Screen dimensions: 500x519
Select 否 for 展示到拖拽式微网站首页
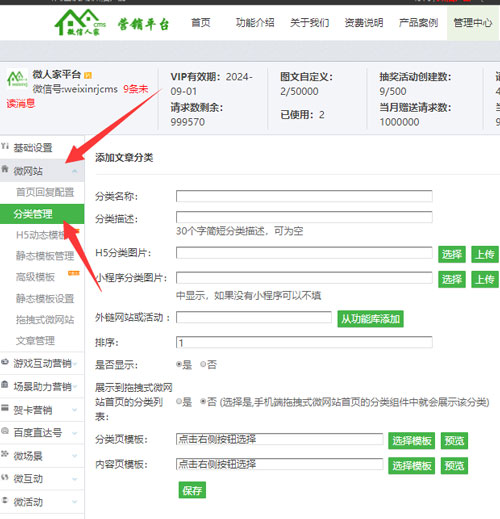pos(203,402)
